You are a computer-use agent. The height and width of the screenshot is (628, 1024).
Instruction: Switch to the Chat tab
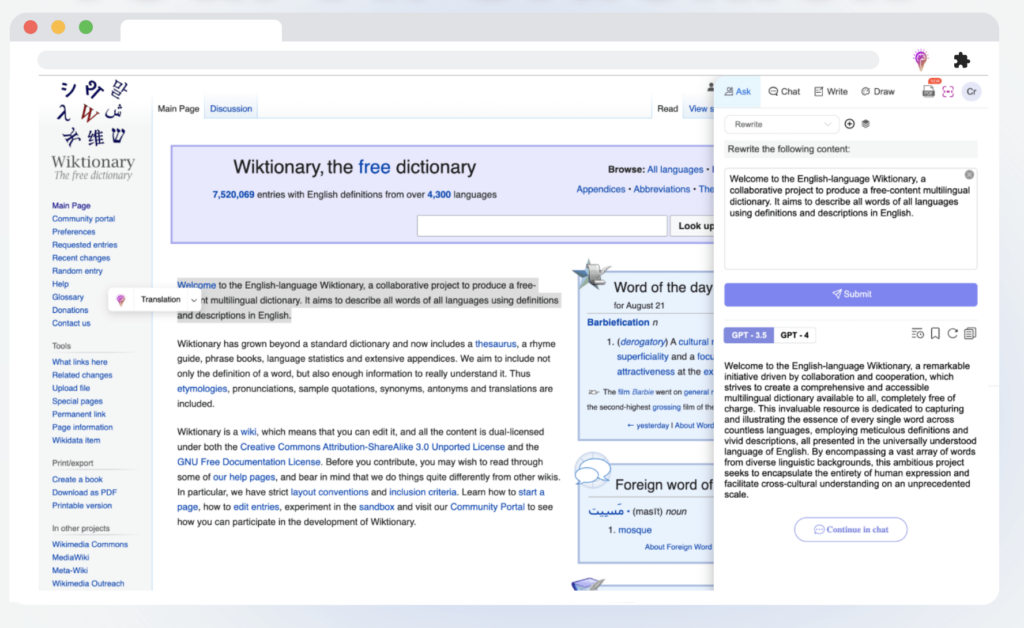(x=784, y=90)
